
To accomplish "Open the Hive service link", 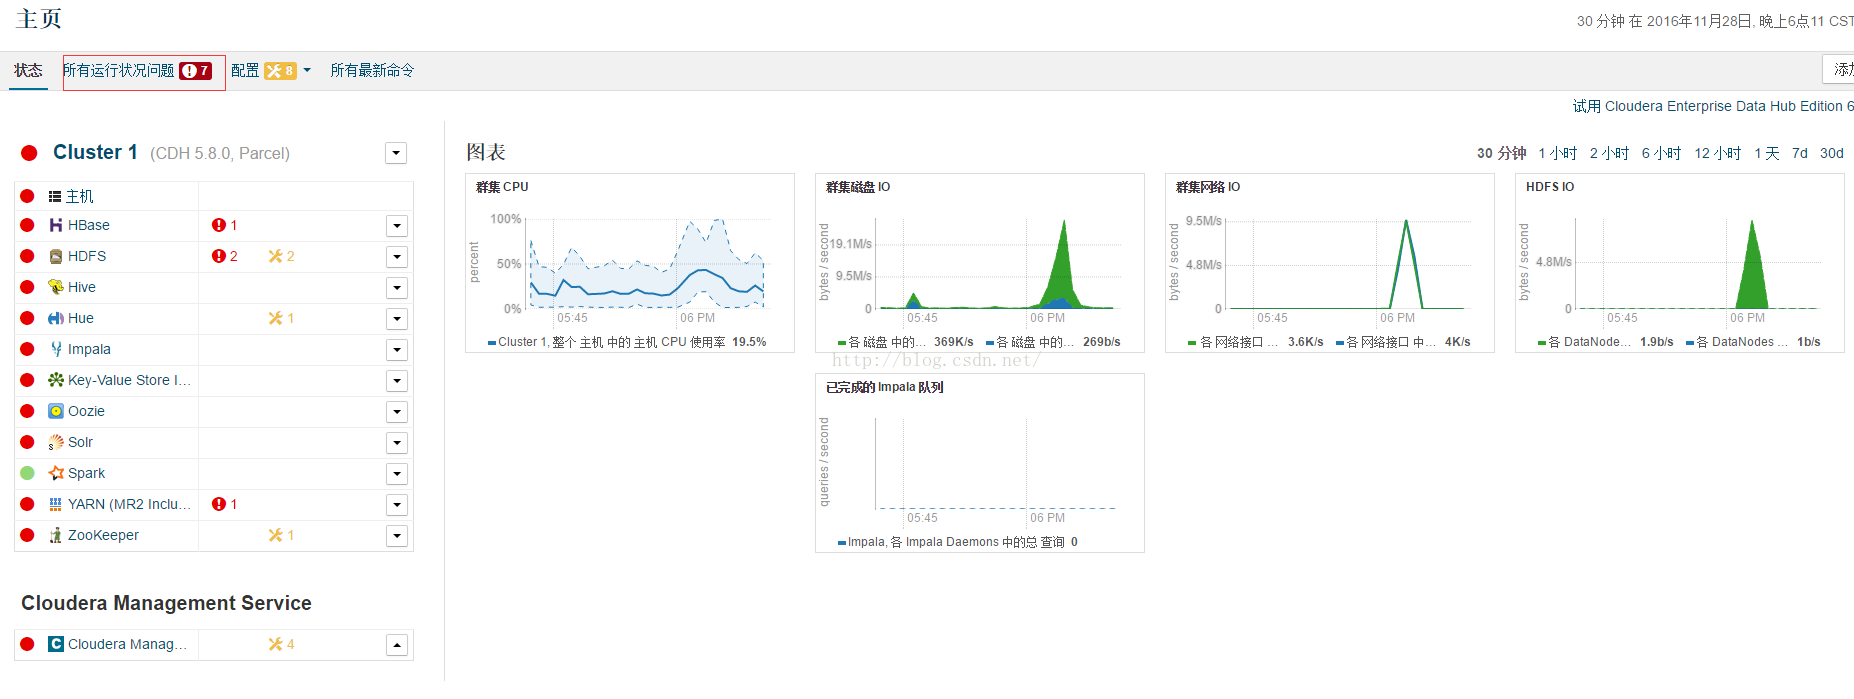I will [x=82, y=288].
